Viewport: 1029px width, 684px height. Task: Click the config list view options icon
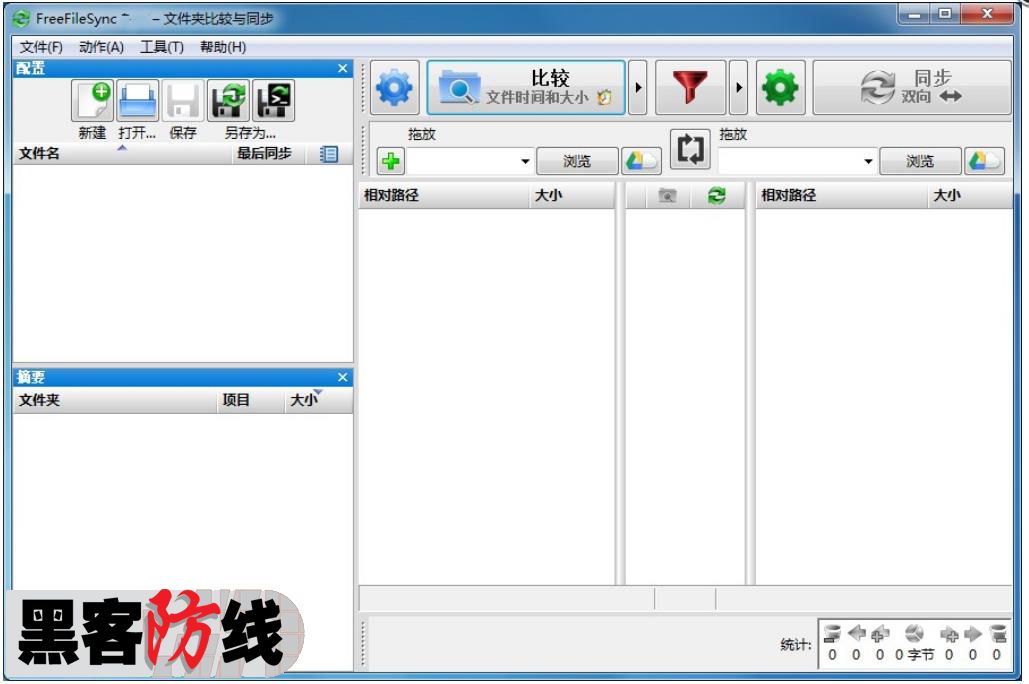[x=329, y=154]
